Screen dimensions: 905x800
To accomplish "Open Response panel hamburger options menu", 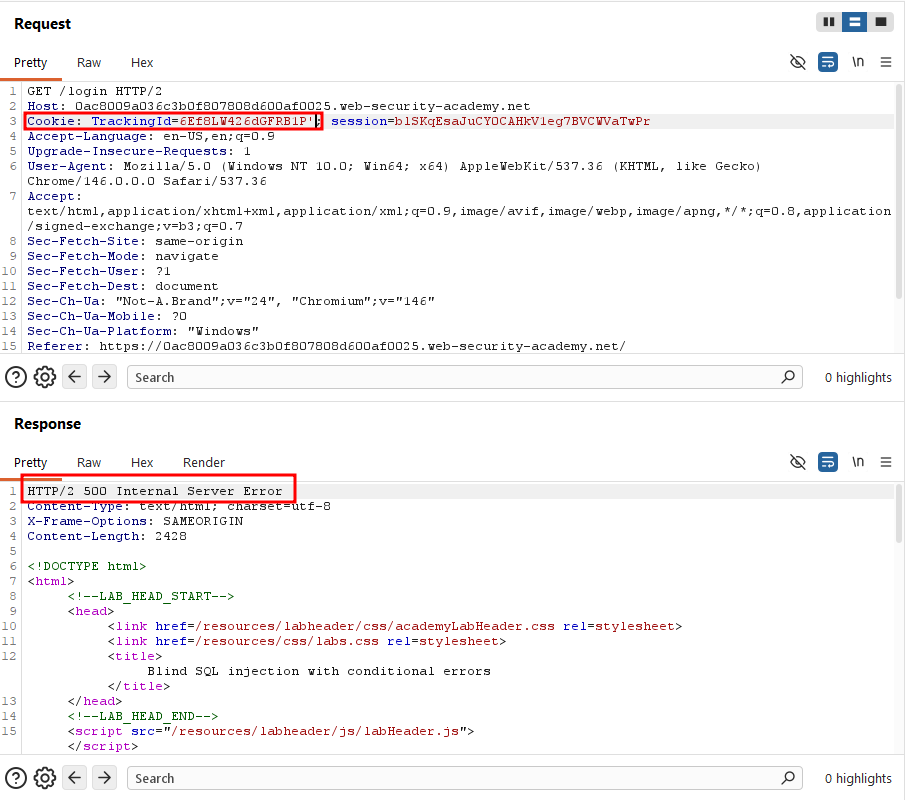I will pyautogui.click(x=886, y=462).
